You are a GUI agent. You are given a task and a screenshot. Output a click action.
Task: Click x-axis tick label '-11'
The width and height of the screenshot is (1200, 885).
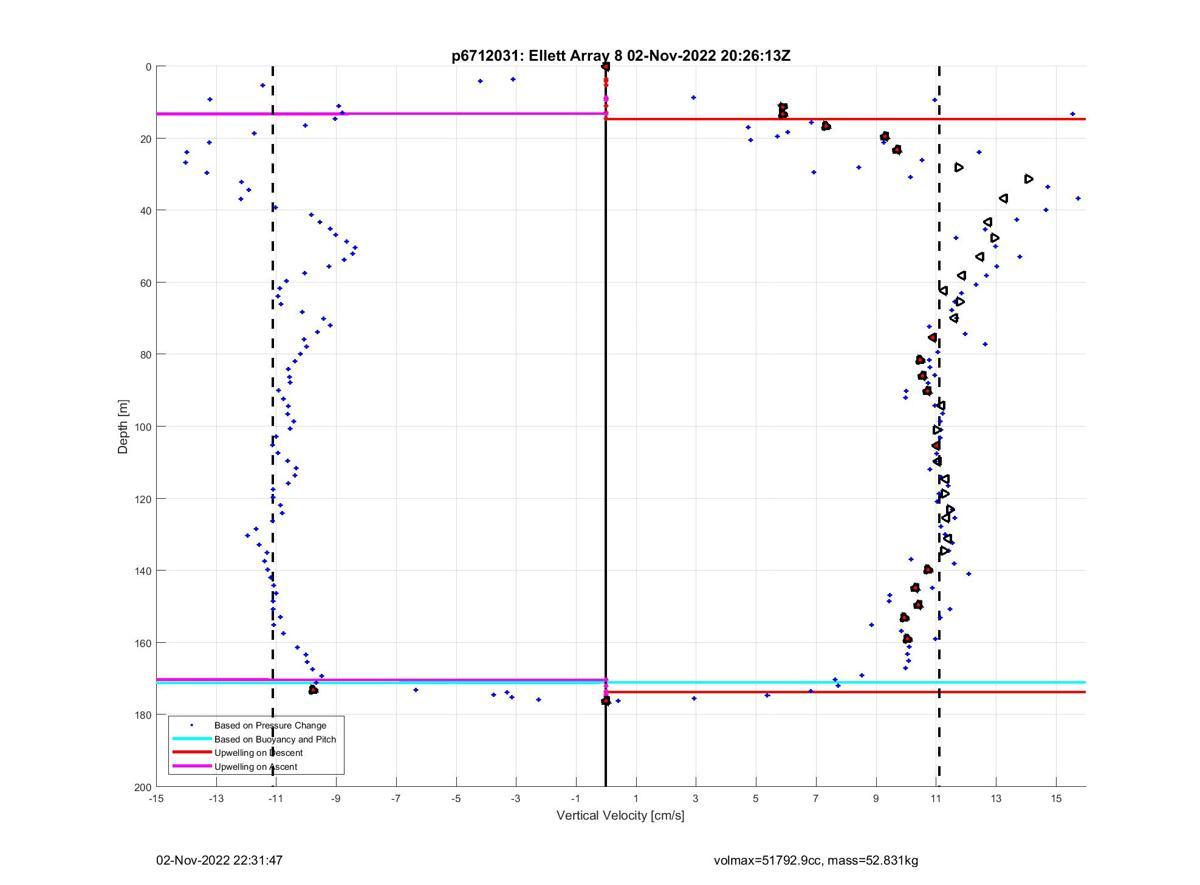(x=276, y=799)
